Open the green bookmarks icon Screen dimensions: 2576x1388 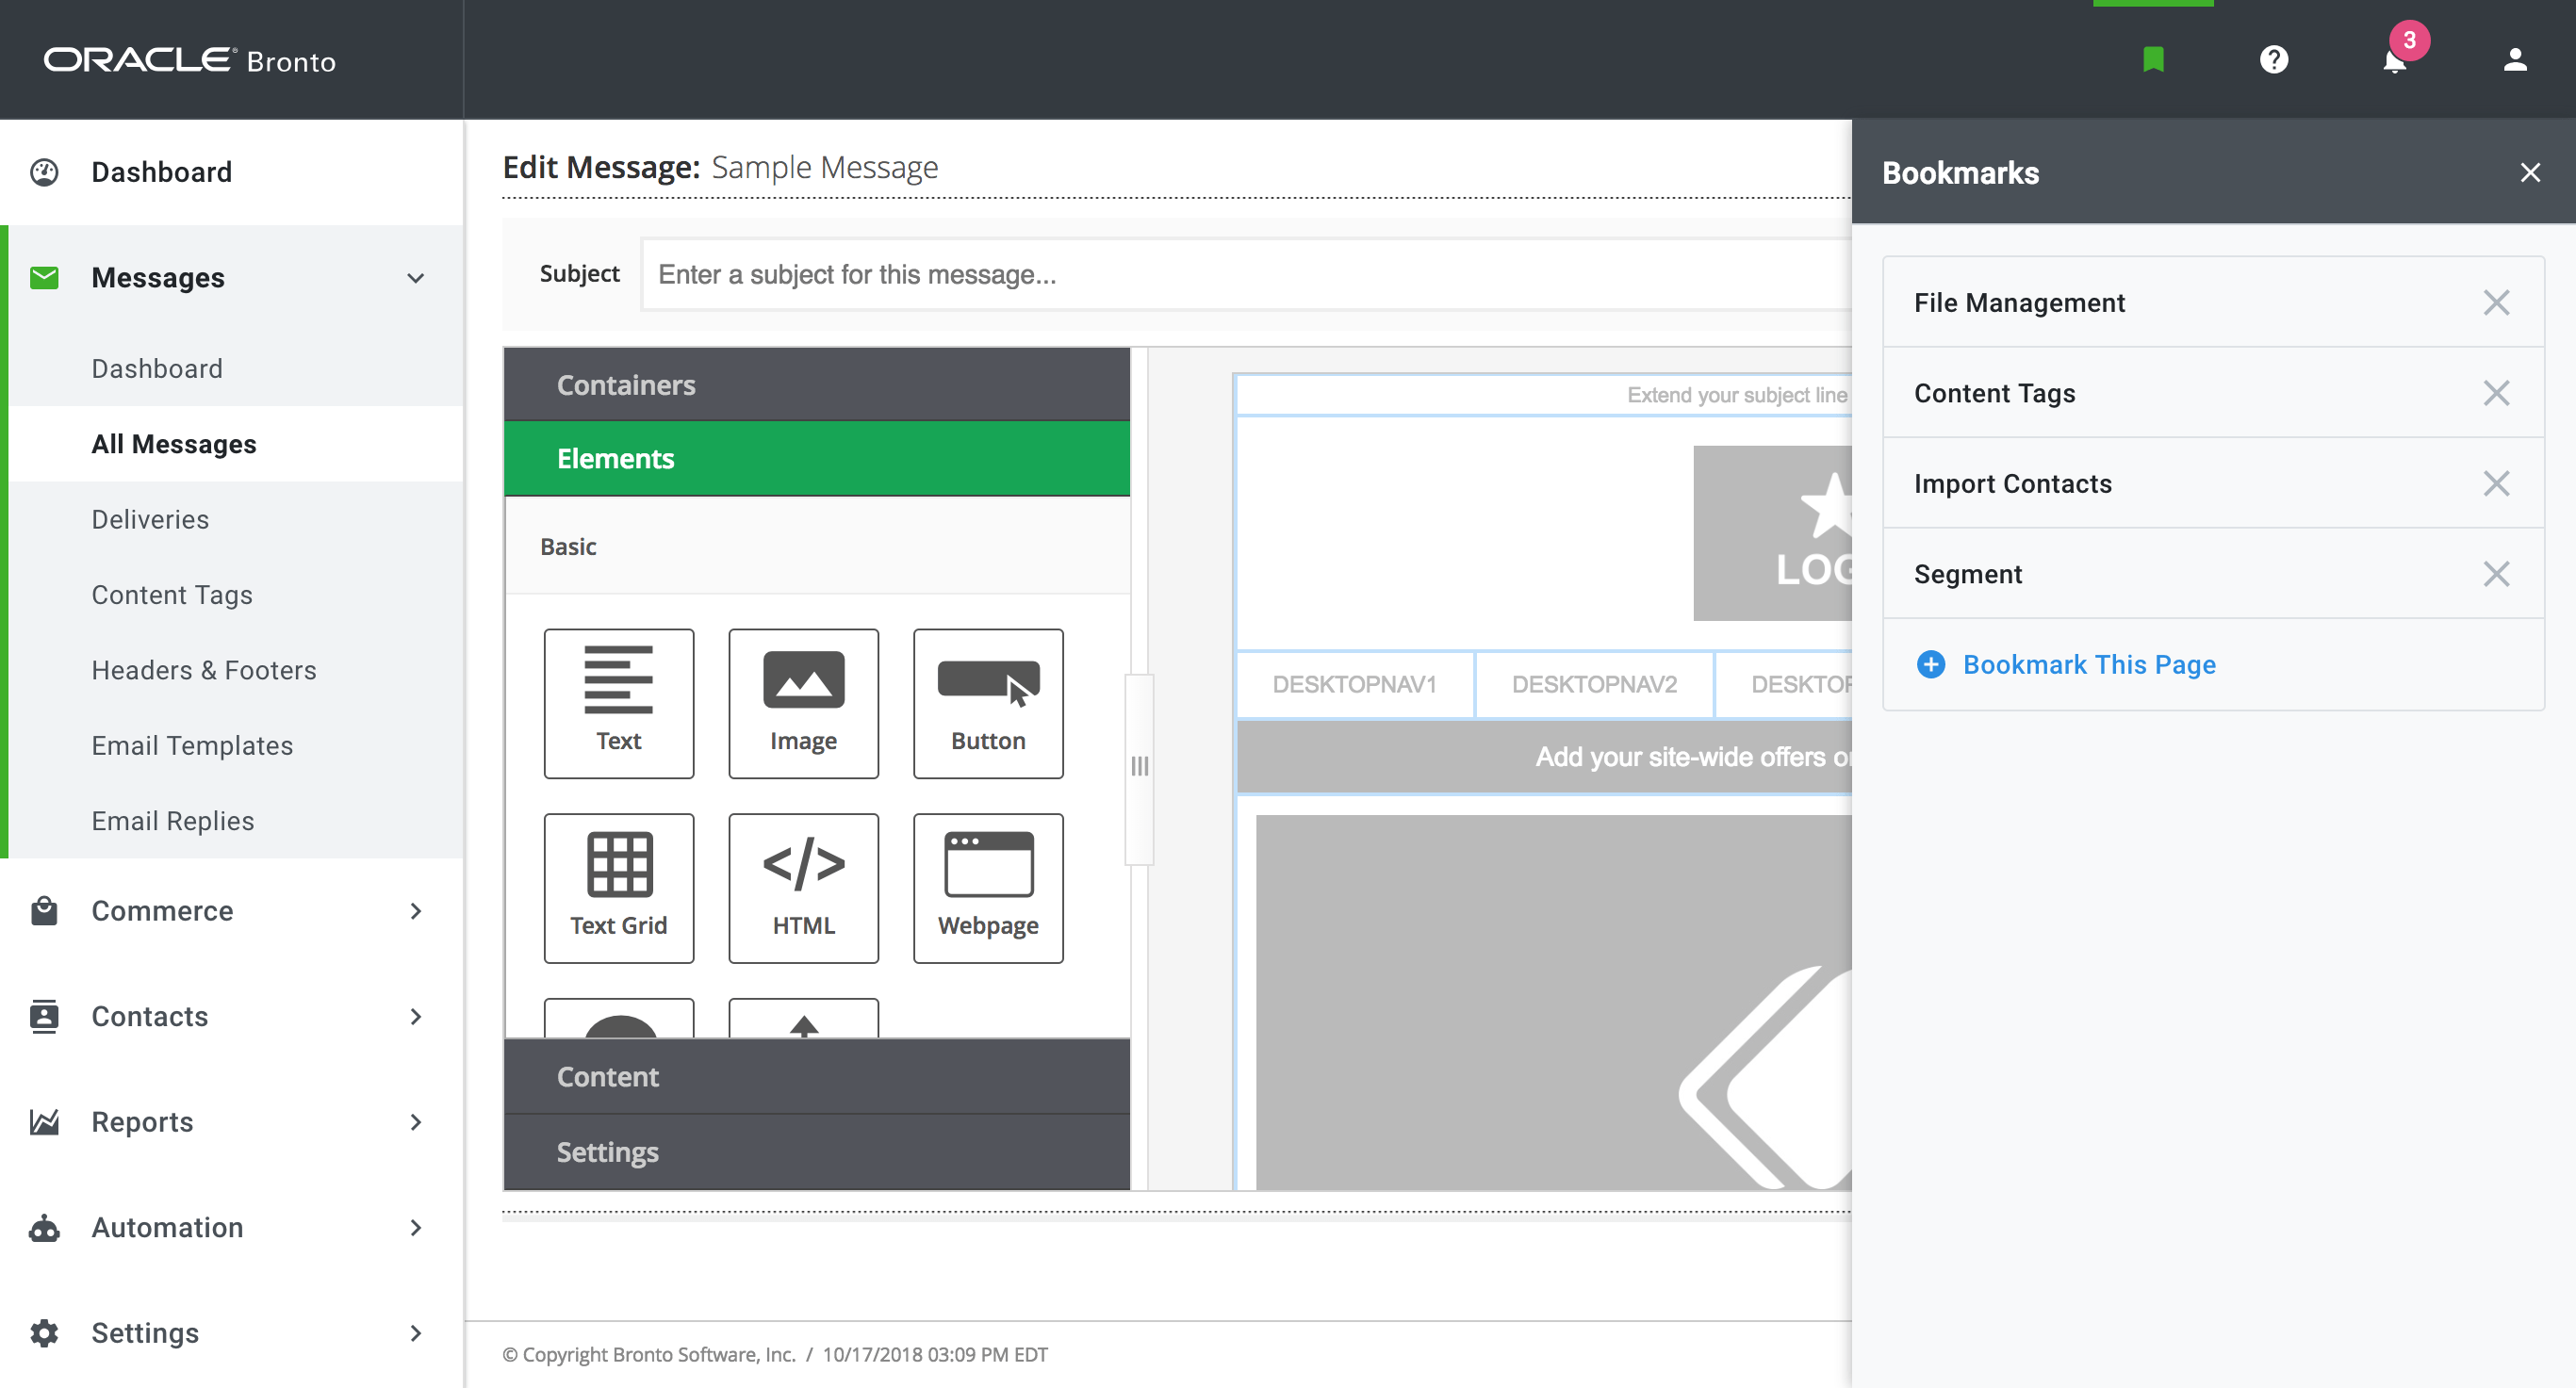pos(2153,60)
